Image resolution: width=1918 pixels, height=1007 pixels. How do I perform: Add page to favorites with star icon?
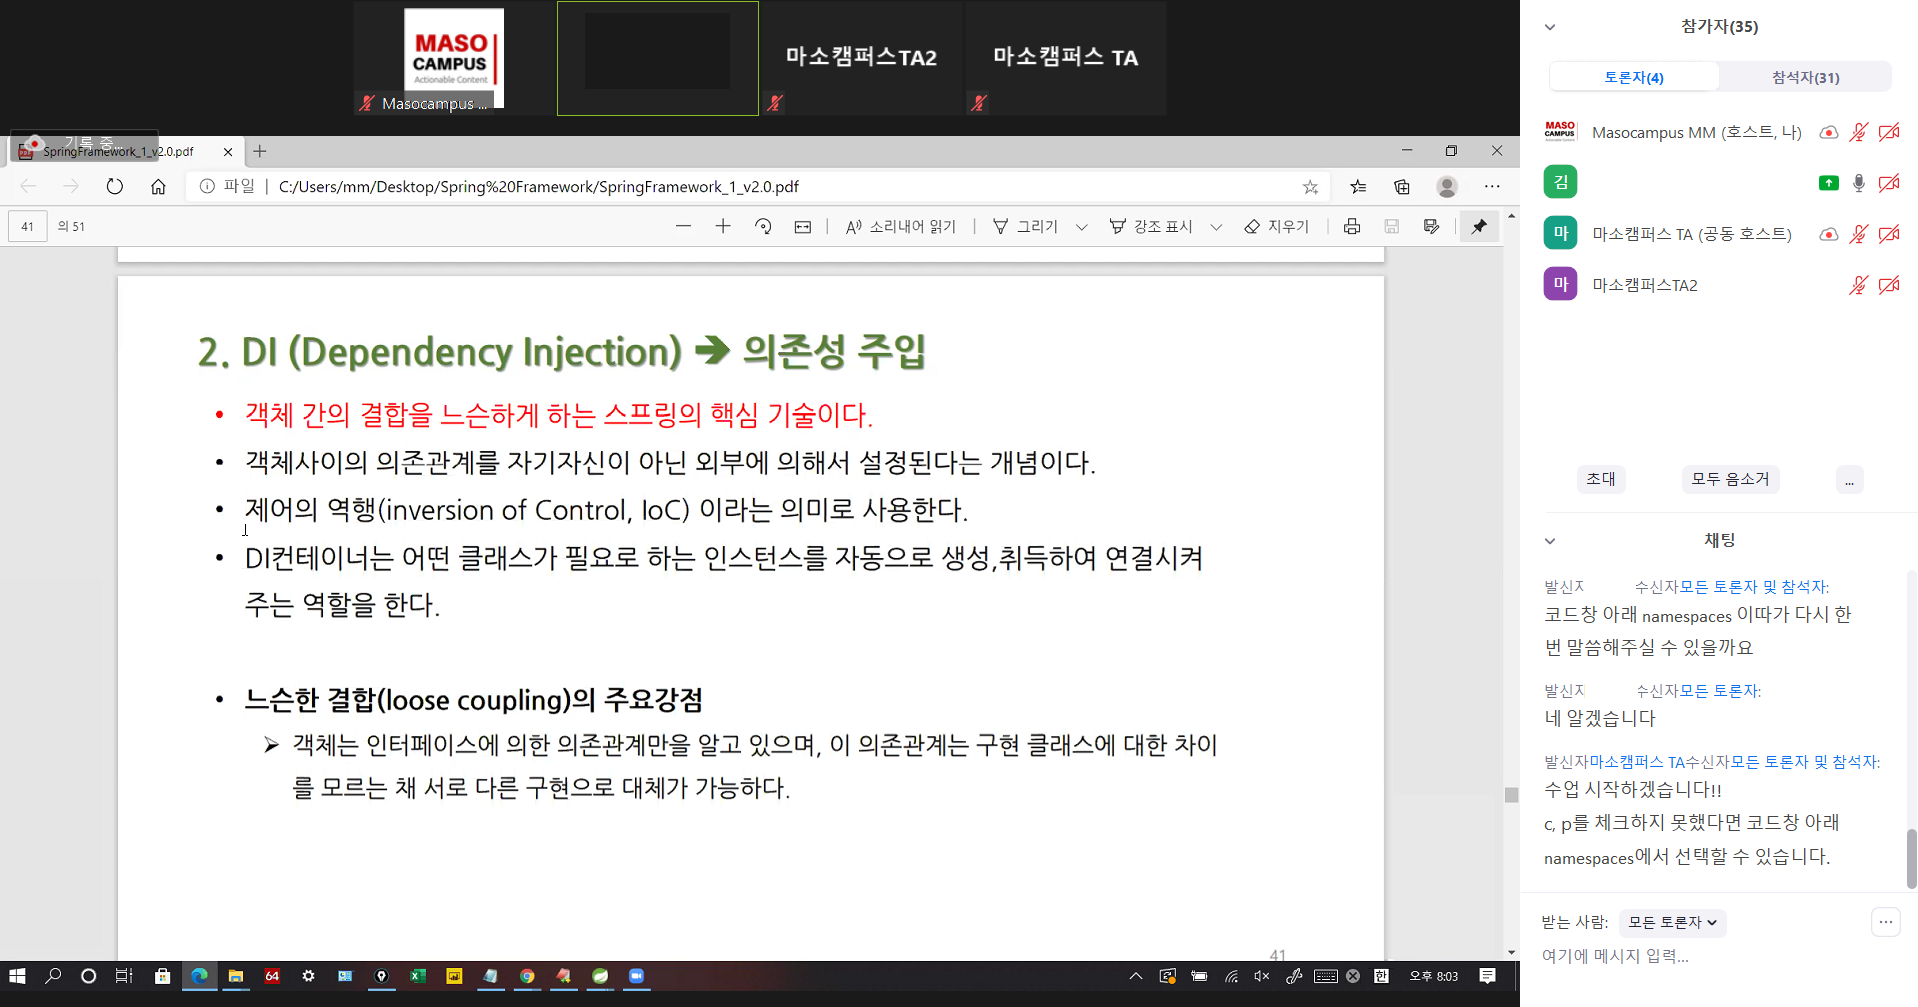click(1310, 187)
